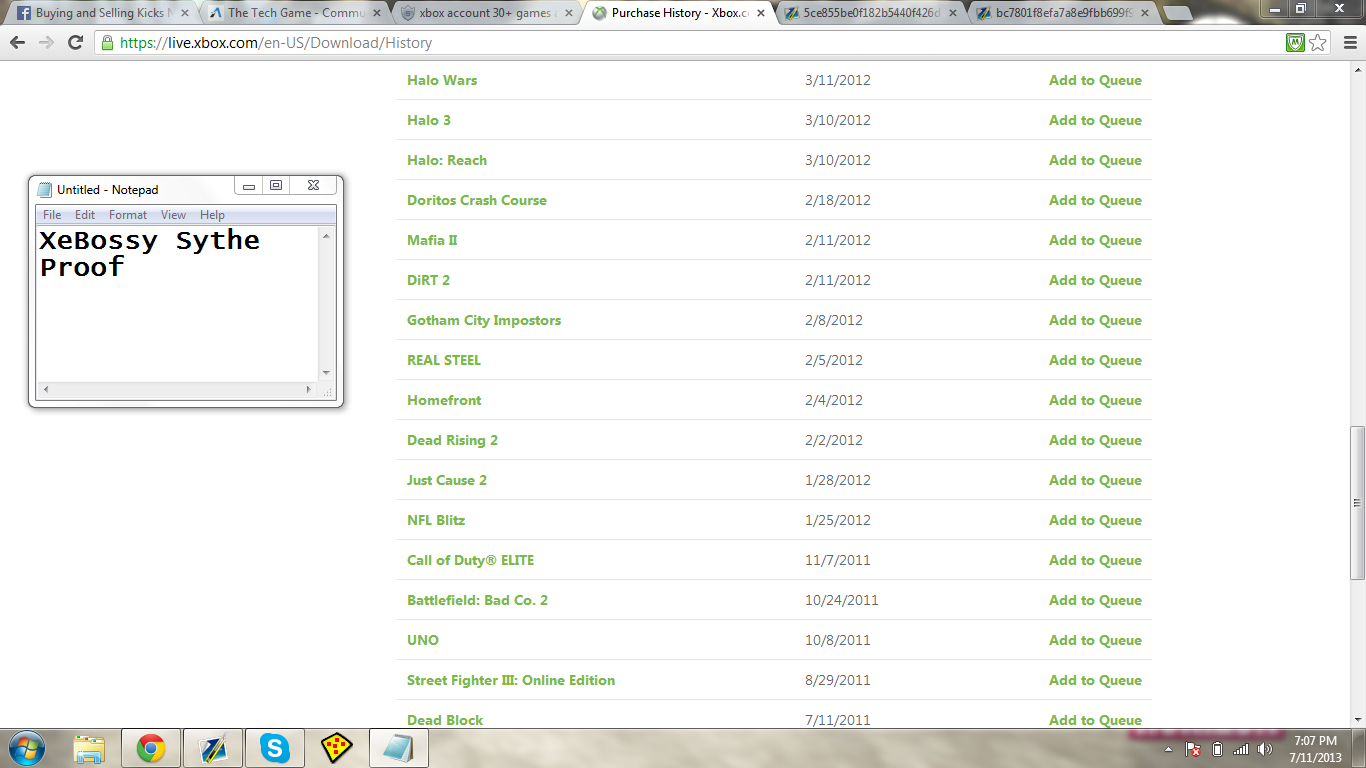Click the battery icon in system tray
This screenshot has height=768, width=1366.
tap(1217, 749)
